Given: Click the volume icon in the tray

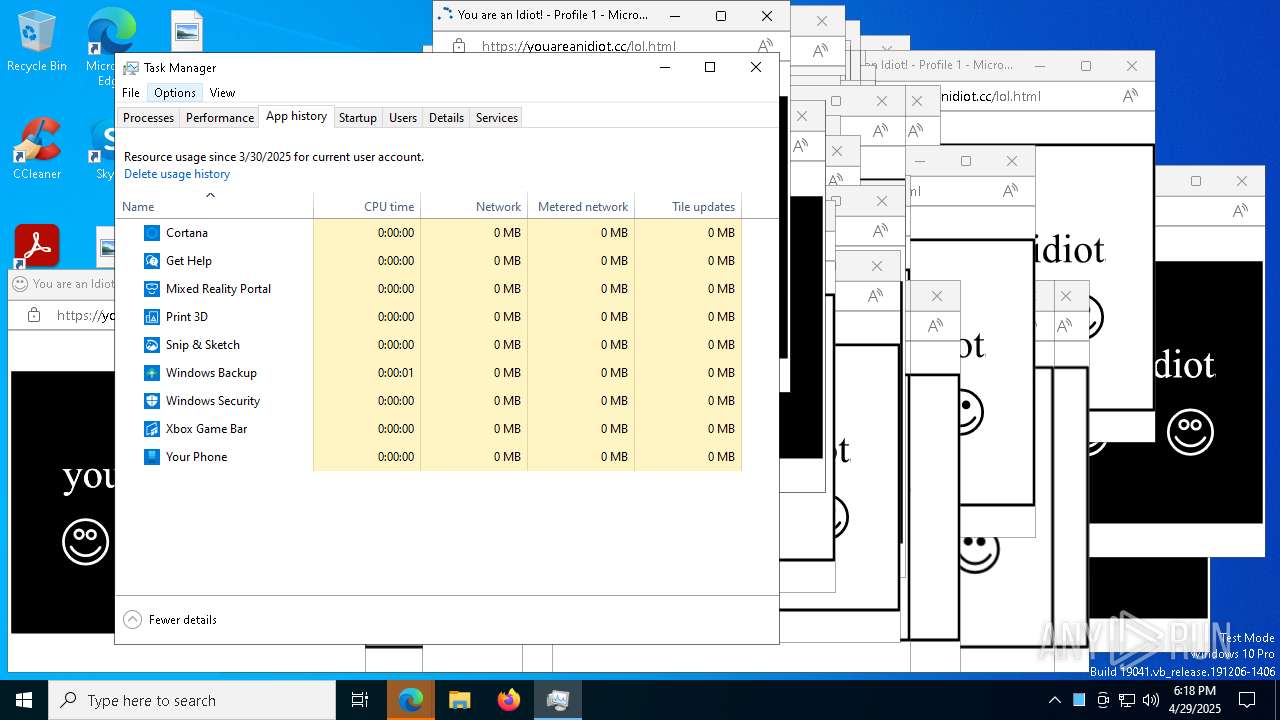Looking at the screenshot, I should pos(1151,700).
